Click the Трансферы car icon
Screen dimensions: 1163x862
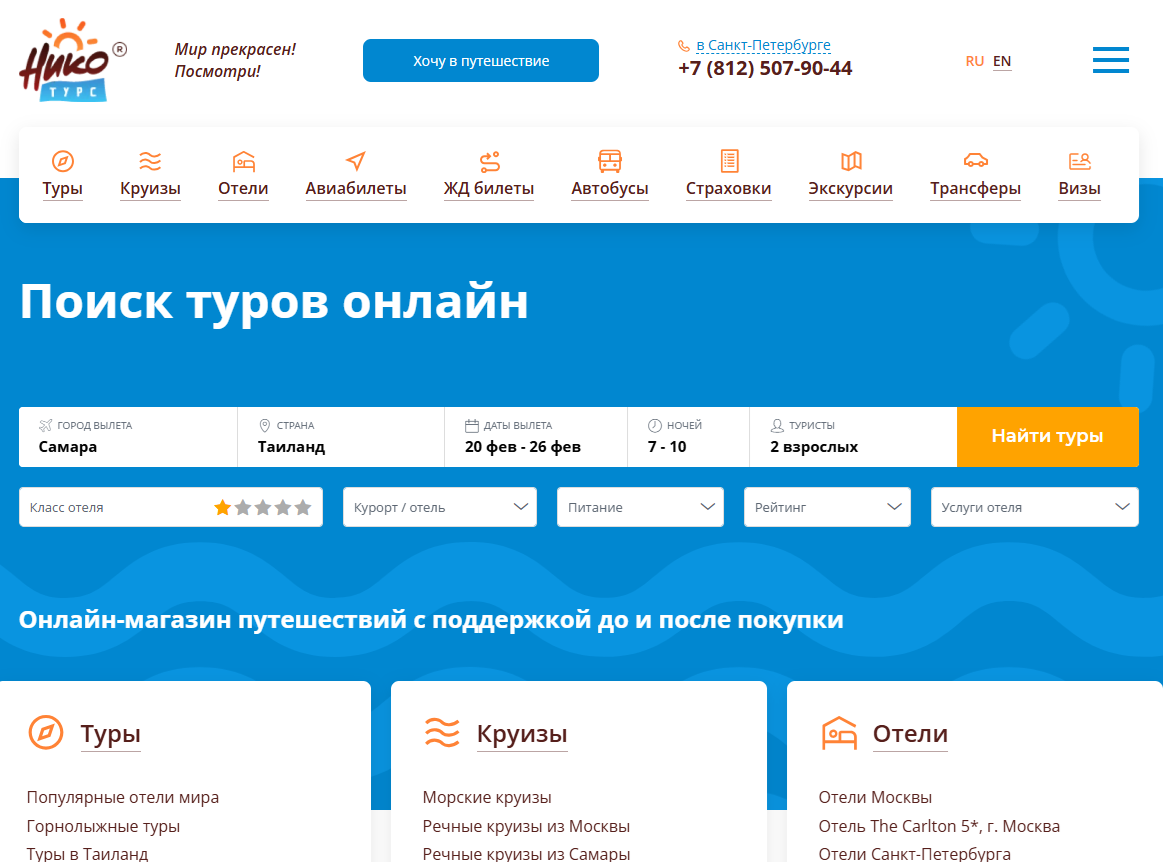(x=975, y=159)
